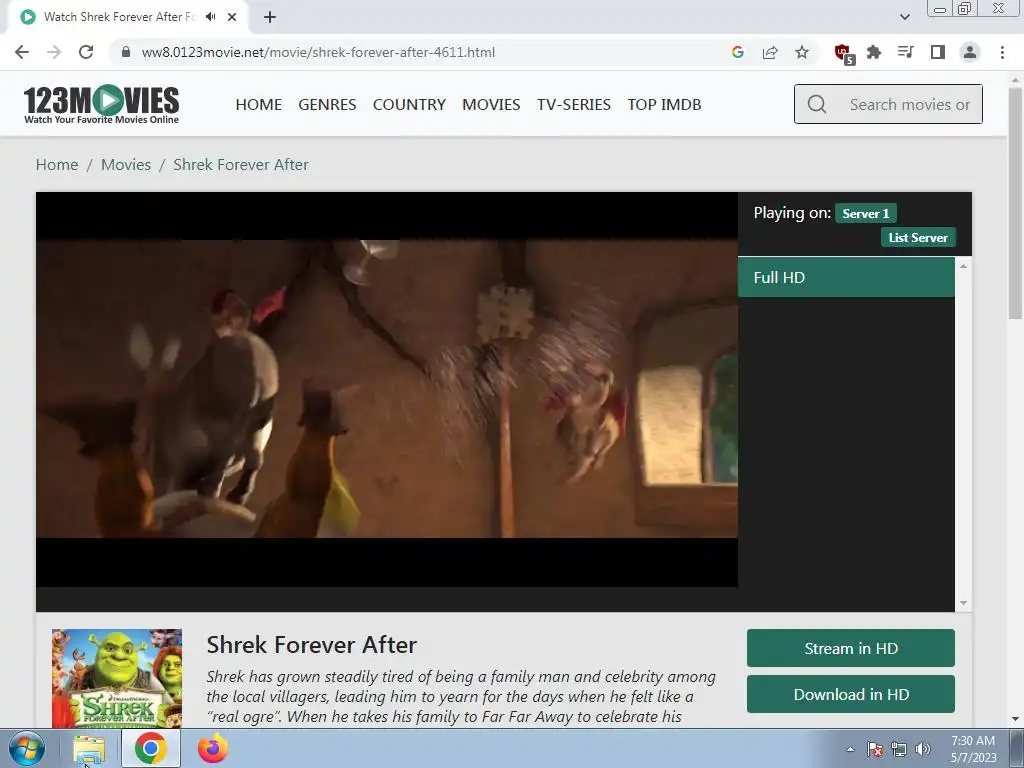Share this page via the share icon

[770, 52]
